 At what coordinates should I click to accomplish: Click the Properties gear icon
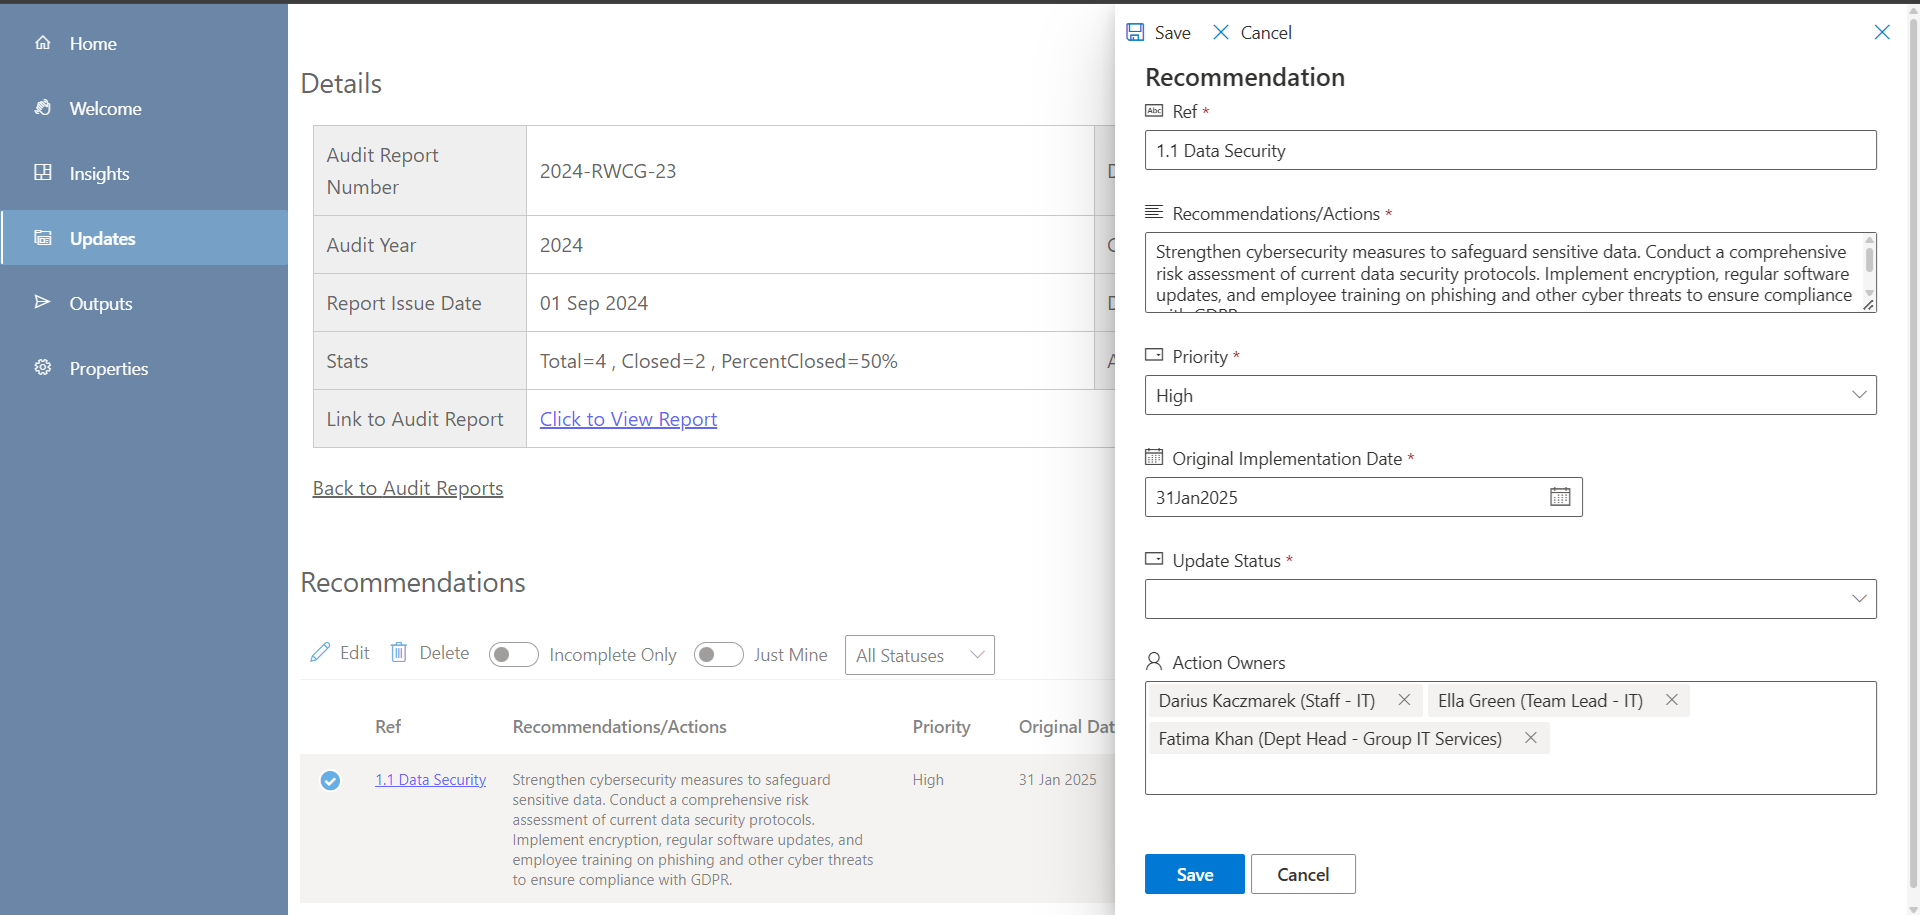click(x=42, y=368)
